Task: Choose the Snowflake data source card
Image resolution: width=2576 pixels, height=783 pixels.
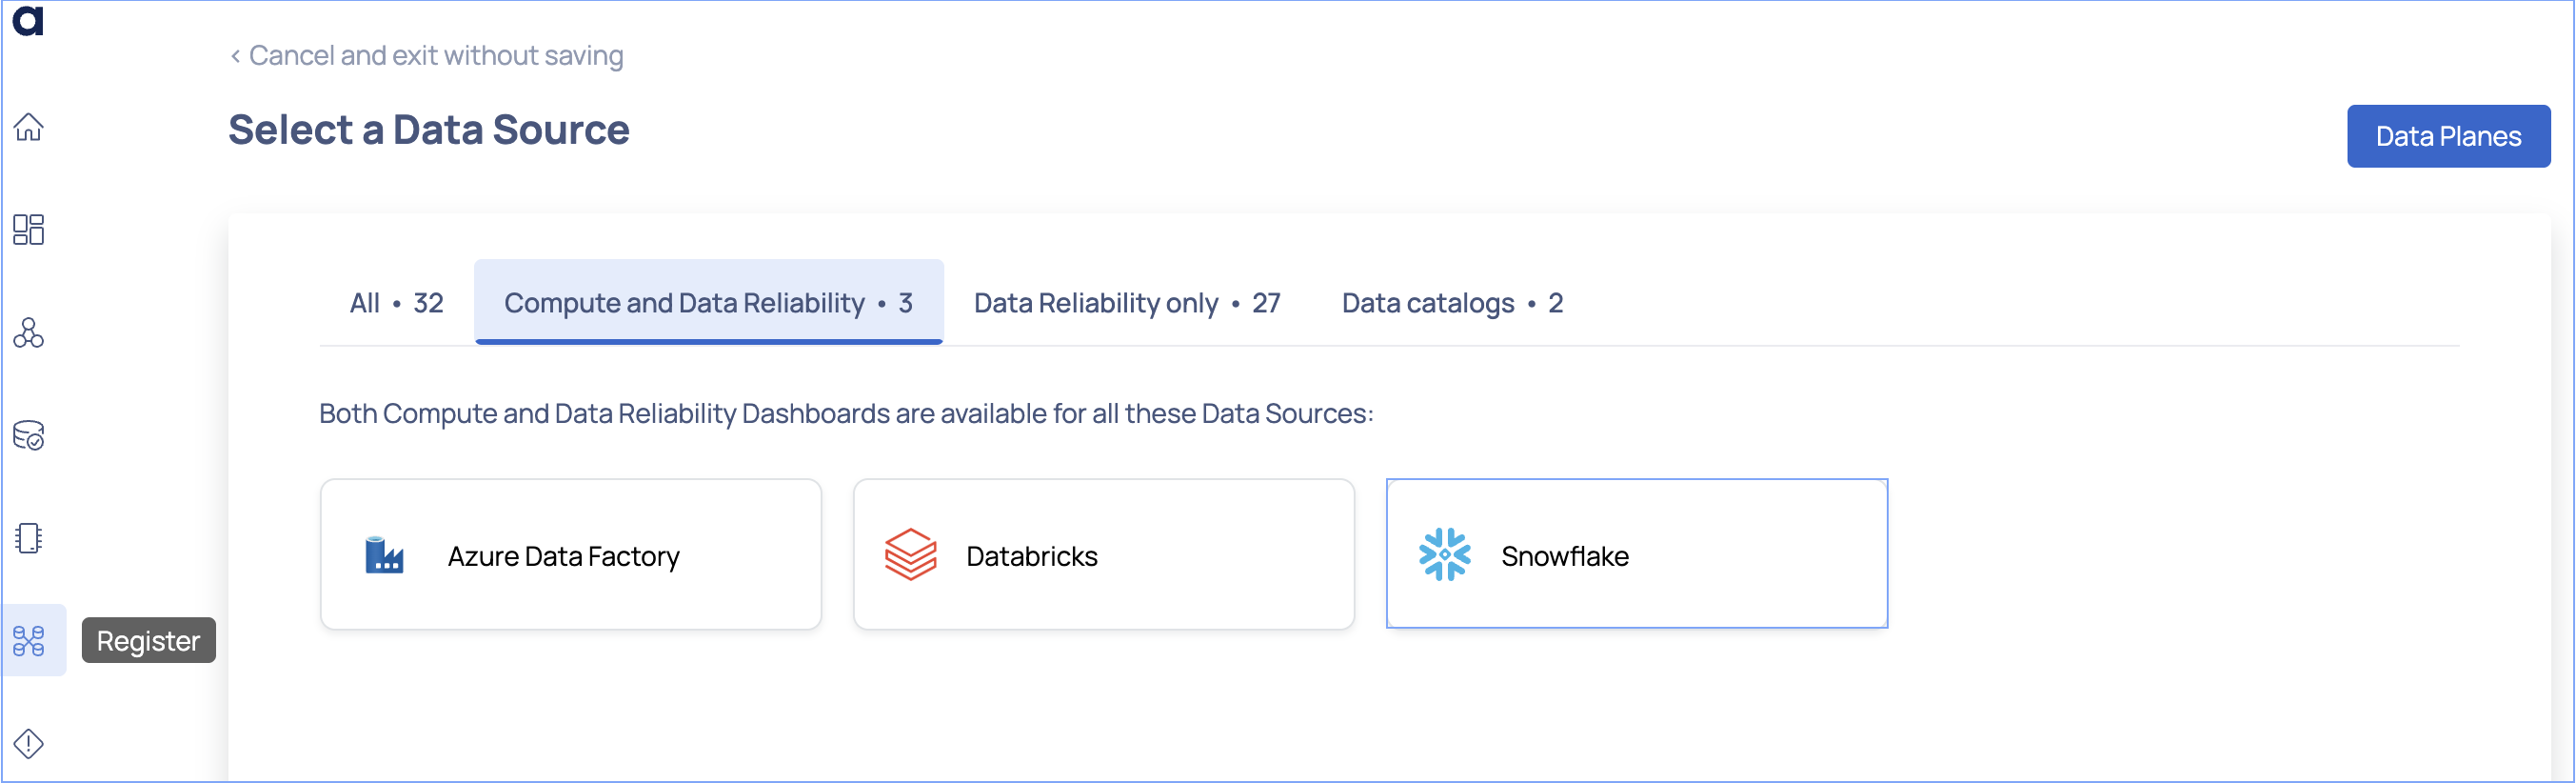Action: (x=1636, y=555)
